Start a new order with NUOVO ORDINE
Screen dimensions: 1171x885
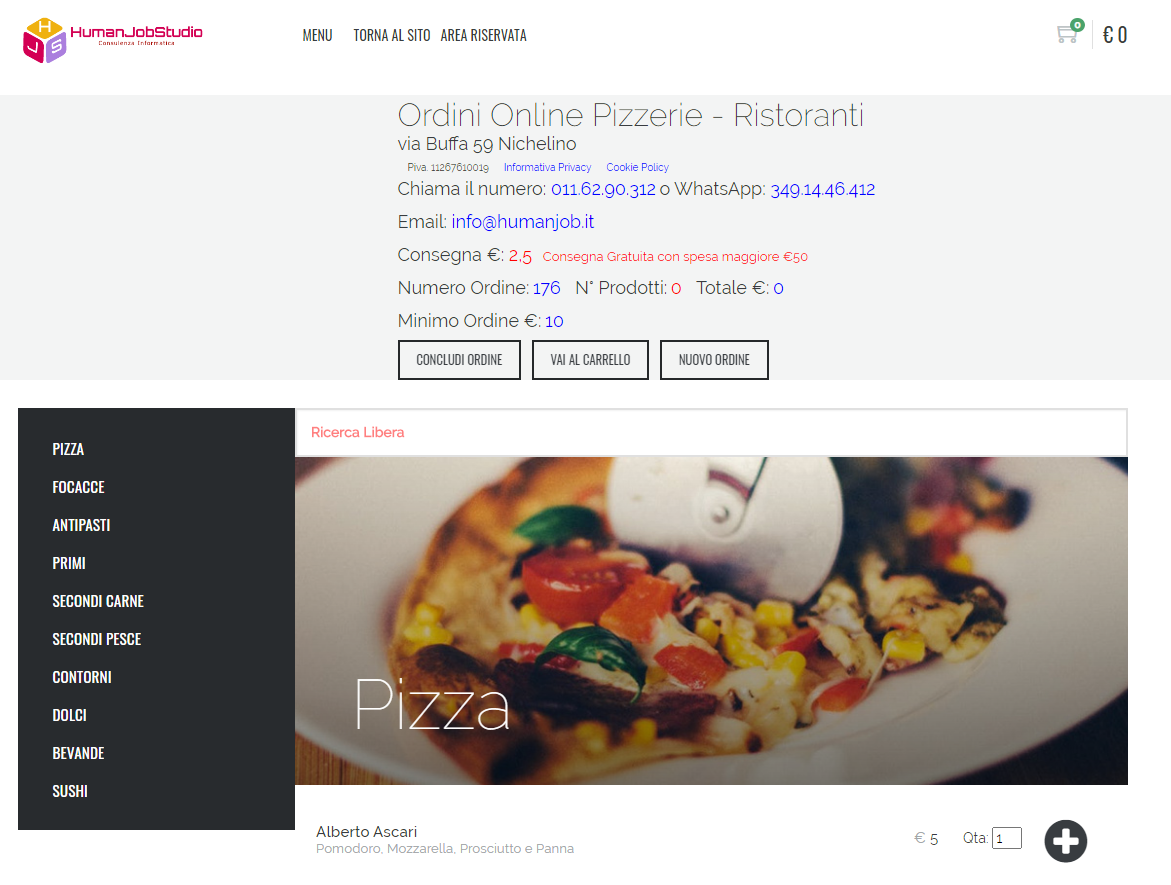pyautogui.click(x=714, y=360)
